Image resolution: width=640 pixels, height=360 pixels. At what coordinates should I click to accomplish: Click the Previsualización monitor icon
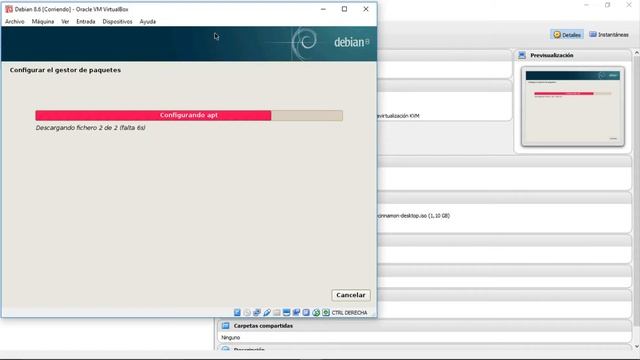(522, 55)
